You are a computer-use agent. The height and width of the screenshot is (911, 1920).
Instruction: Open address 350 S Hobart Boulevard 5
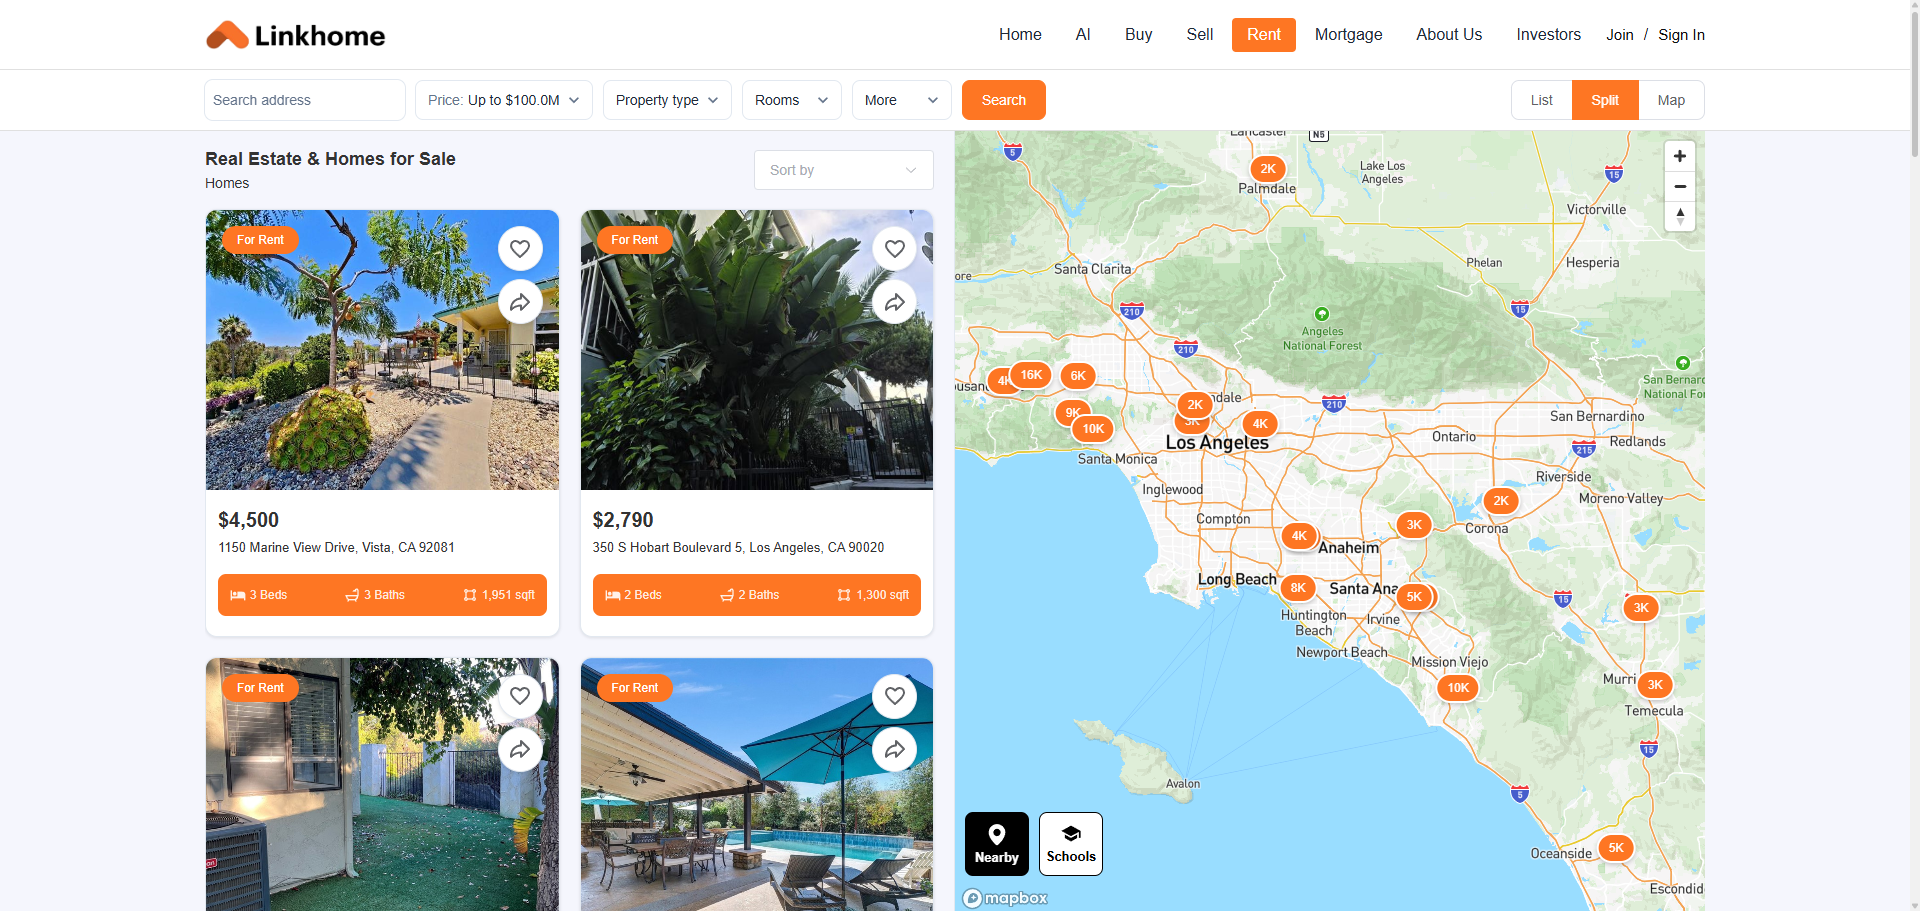pos(738,548)
